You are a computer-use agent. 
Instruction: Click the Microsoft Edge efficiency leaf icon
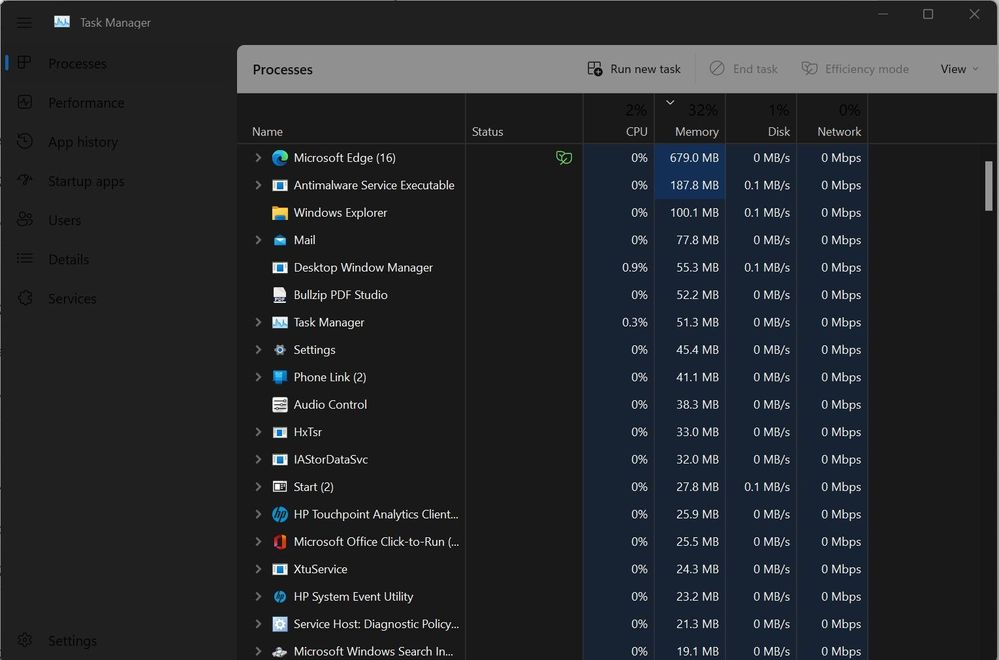point(564,158)
